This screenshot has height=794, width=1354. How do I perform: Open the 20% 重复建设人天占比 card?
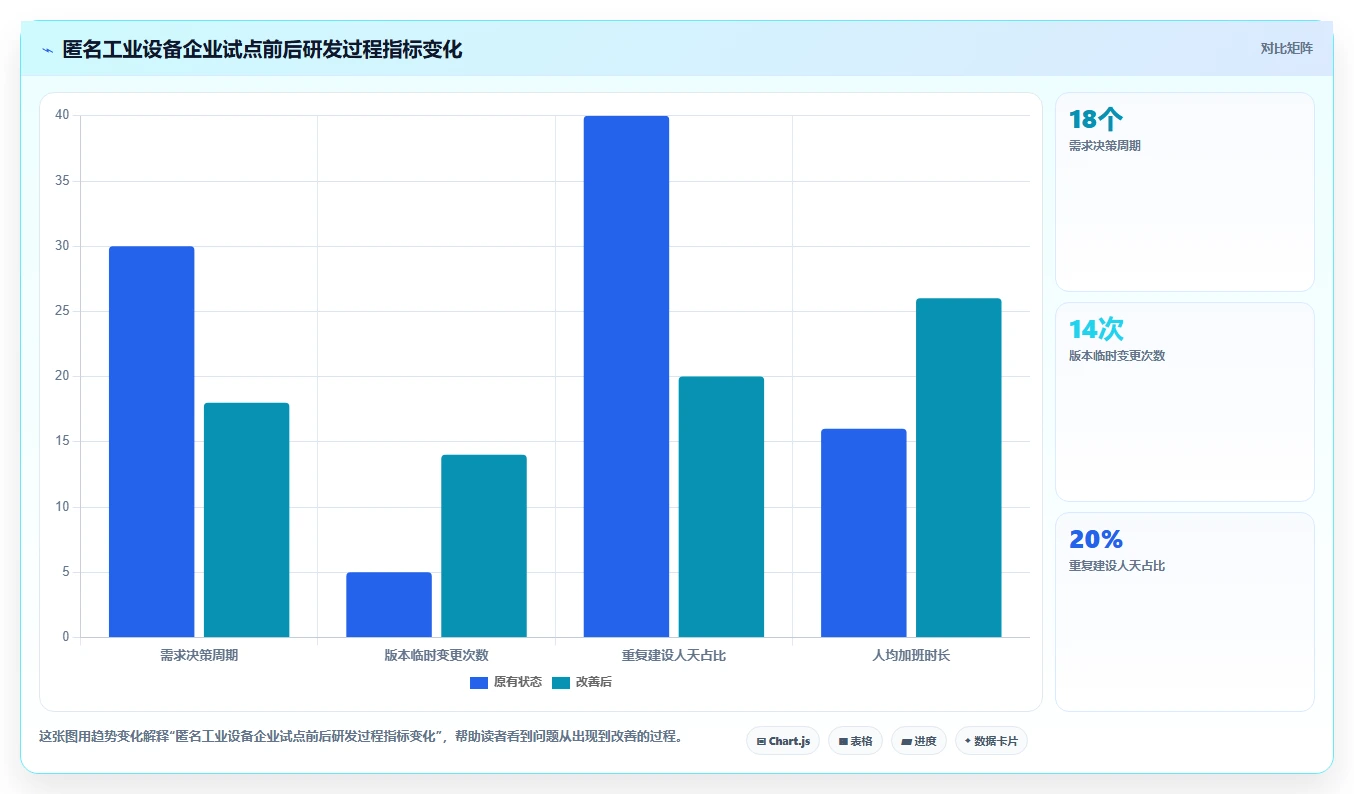point(1185,612)
